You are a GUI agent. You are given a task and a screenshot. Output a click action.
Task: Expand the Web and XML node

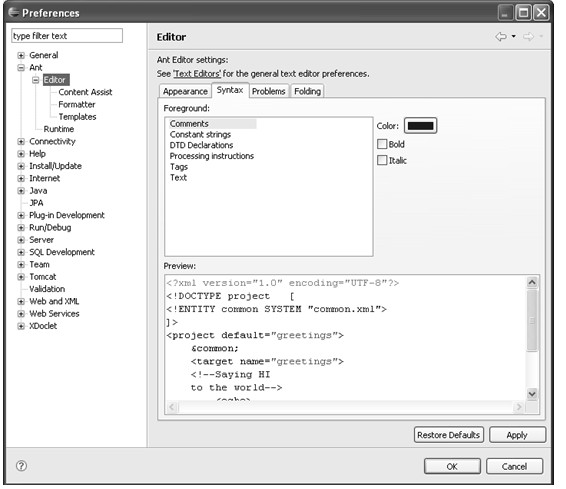[x=21, y=301]
